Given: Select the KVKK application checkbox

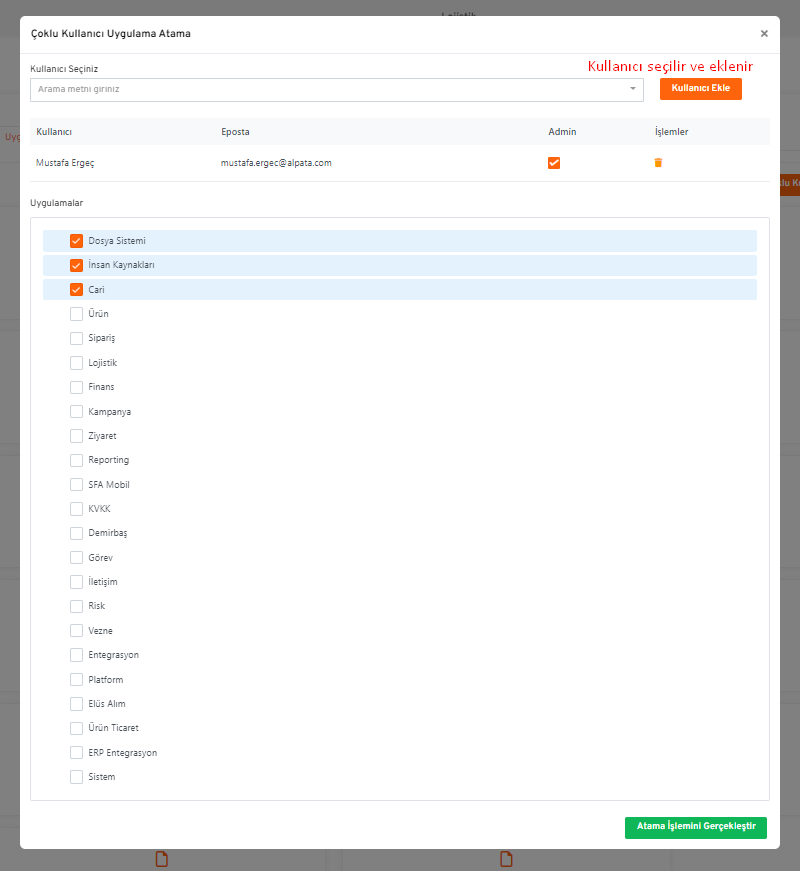Looking at the screenshot, I should pos(76,509).
